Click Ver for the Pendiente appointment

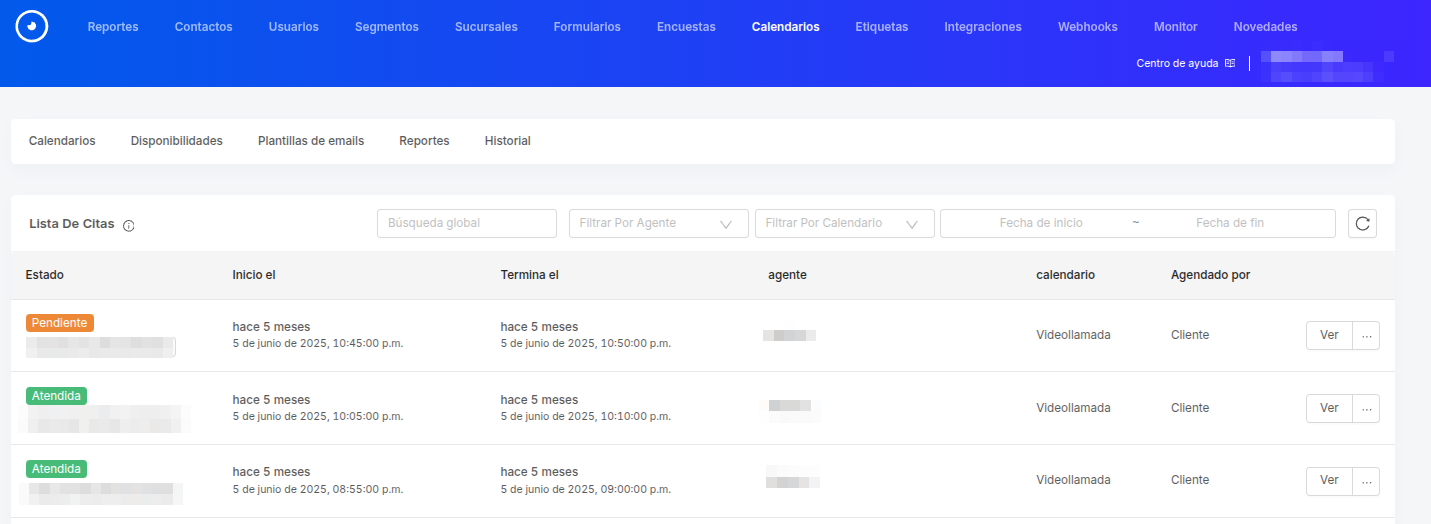click(x=1329, y=336)
